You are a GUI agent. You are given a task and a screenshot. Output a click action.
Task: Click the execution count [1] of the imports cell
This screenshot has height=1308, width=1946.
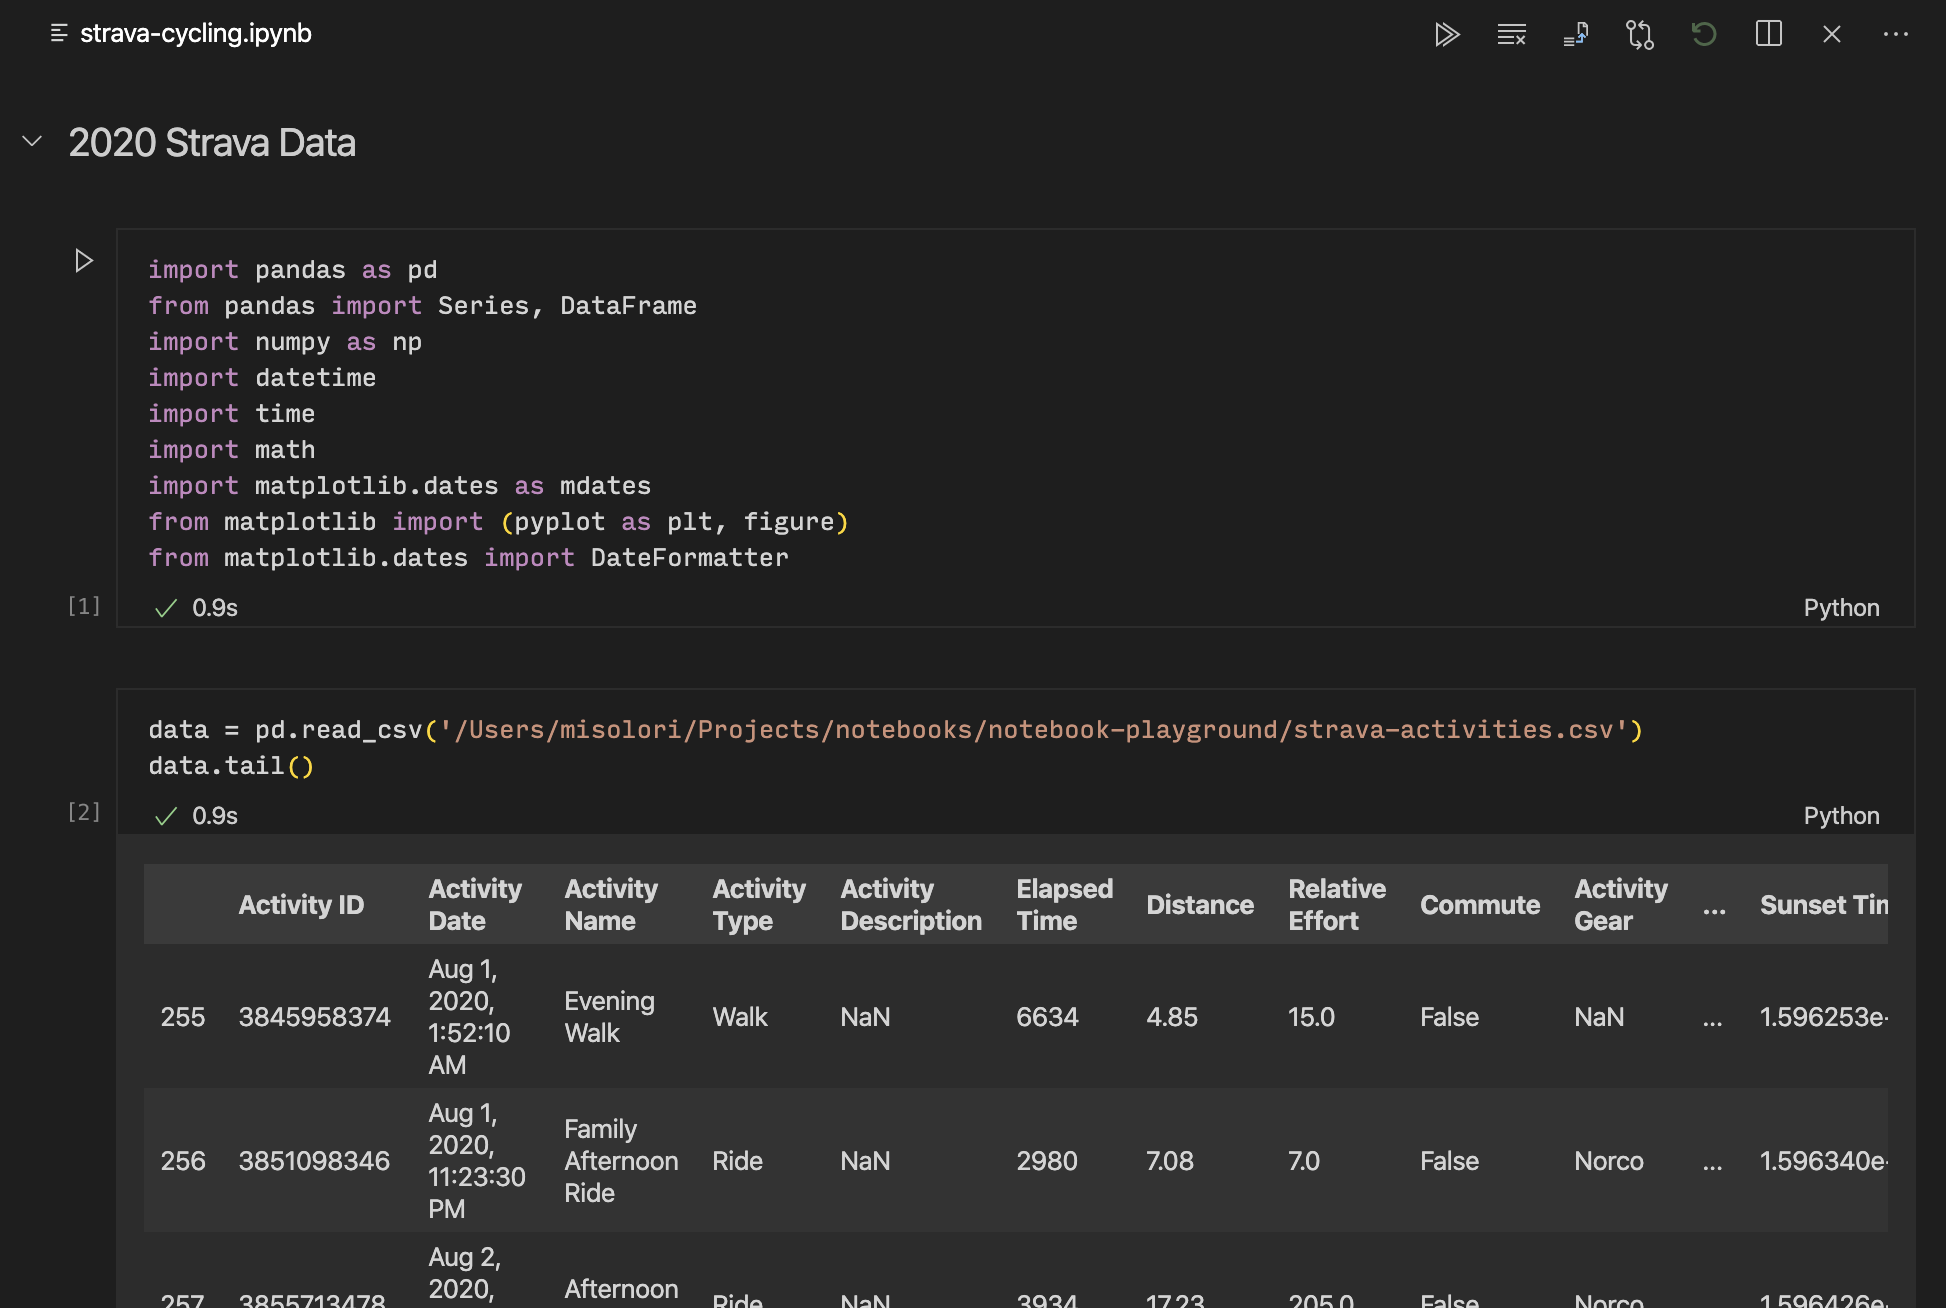pos(84,605)
